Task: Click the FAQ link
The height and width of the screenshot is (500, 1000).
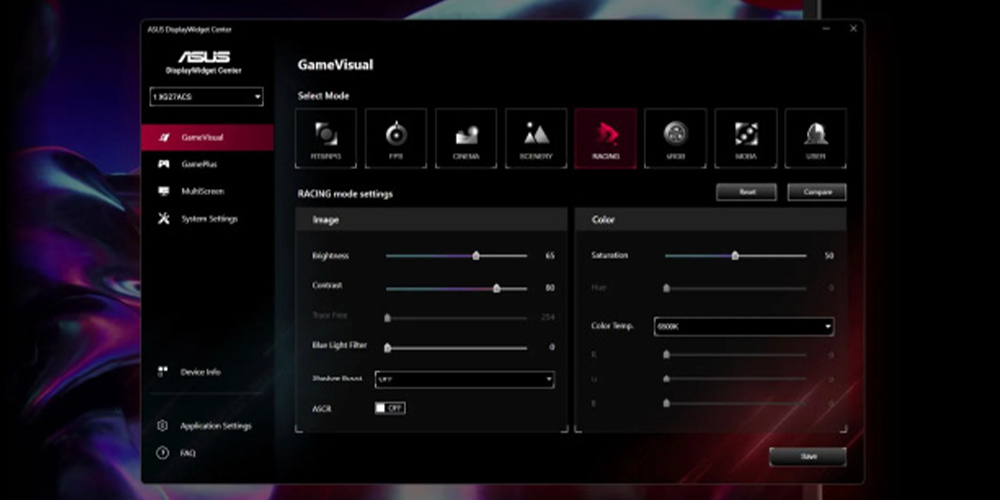Action: (x=188, y=453)
